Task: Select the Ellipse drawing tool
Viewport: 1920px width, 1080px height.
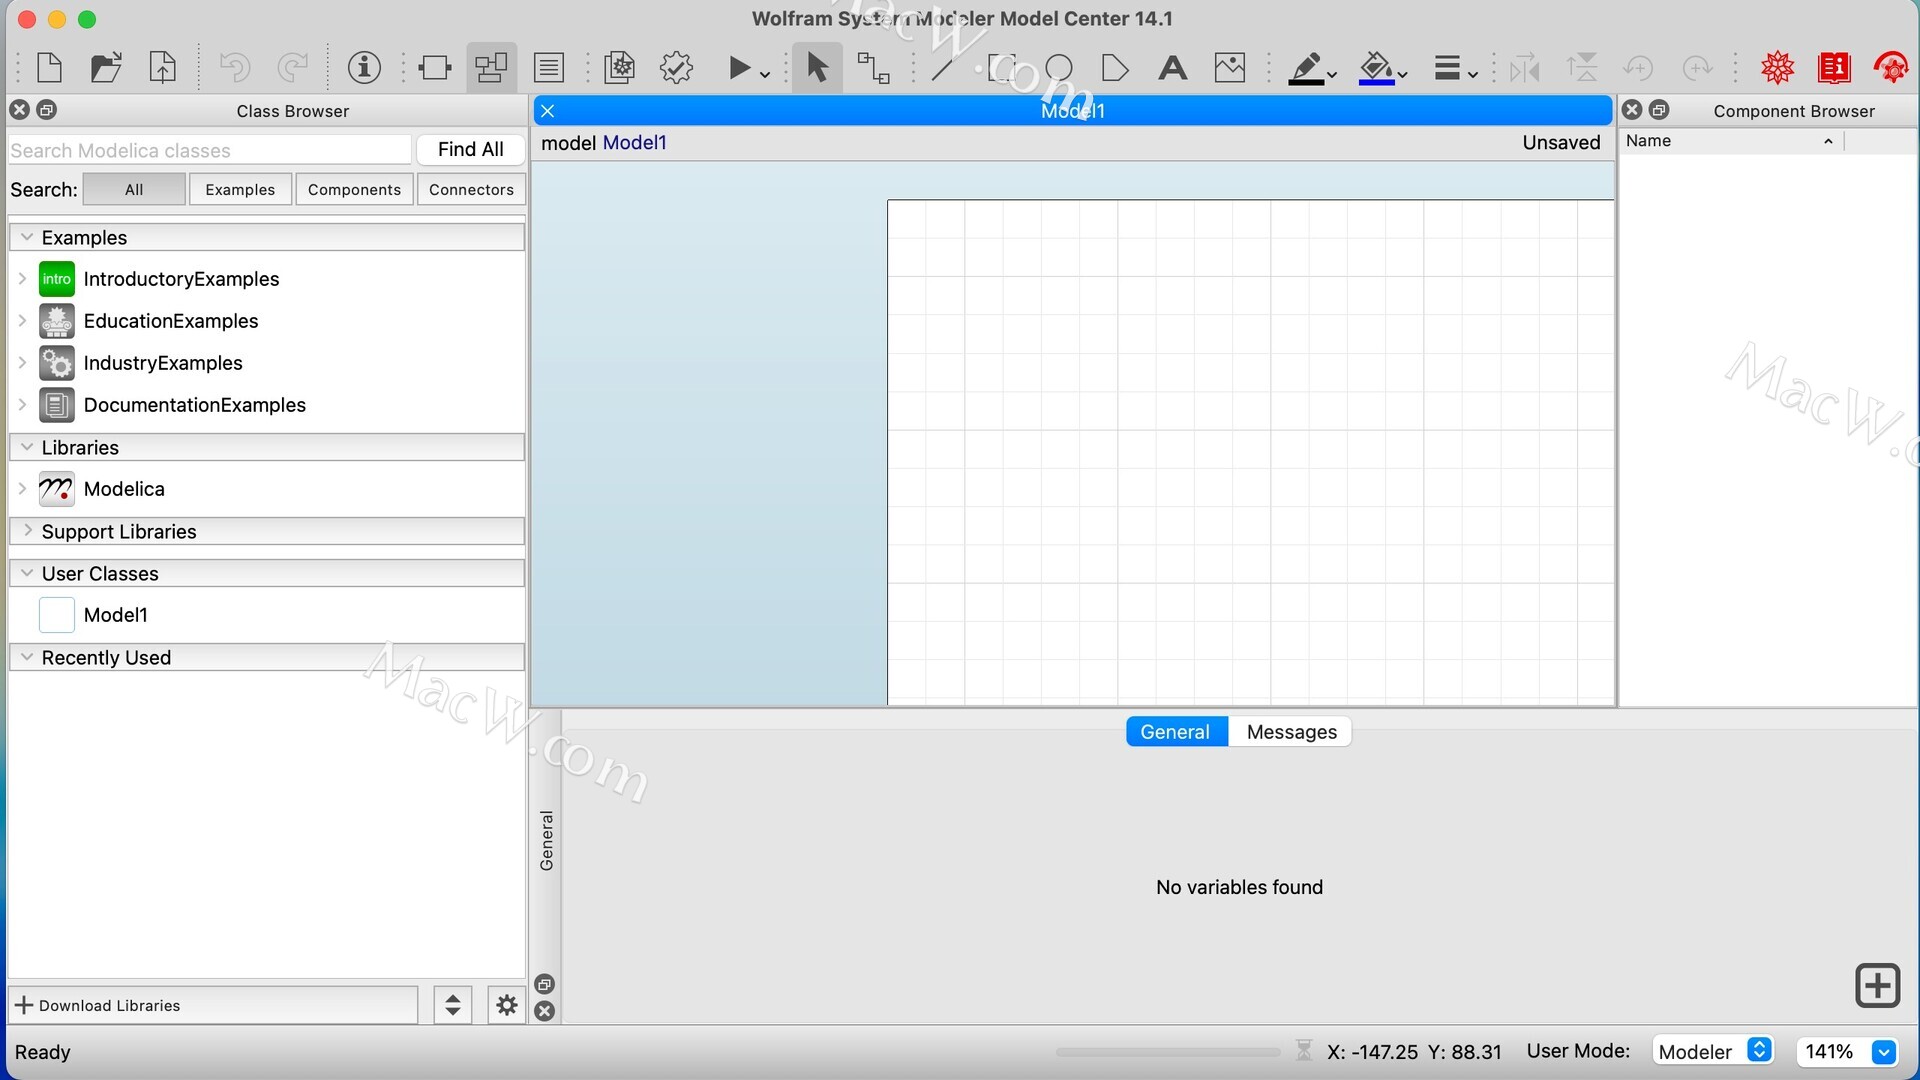Action: (1058, 68)
